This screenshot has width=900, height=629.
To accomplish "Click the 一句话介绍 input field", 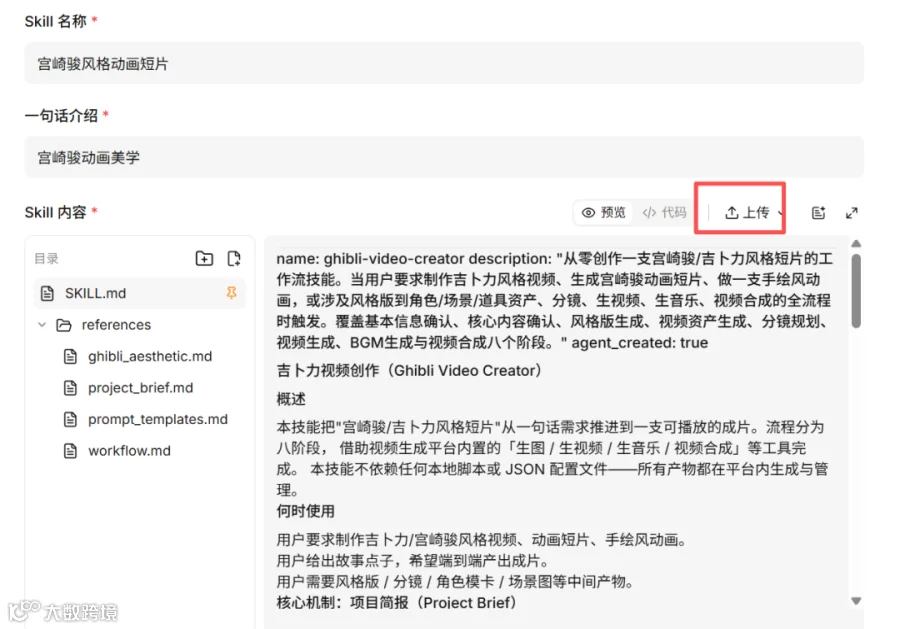I will (x=444, y=157).
